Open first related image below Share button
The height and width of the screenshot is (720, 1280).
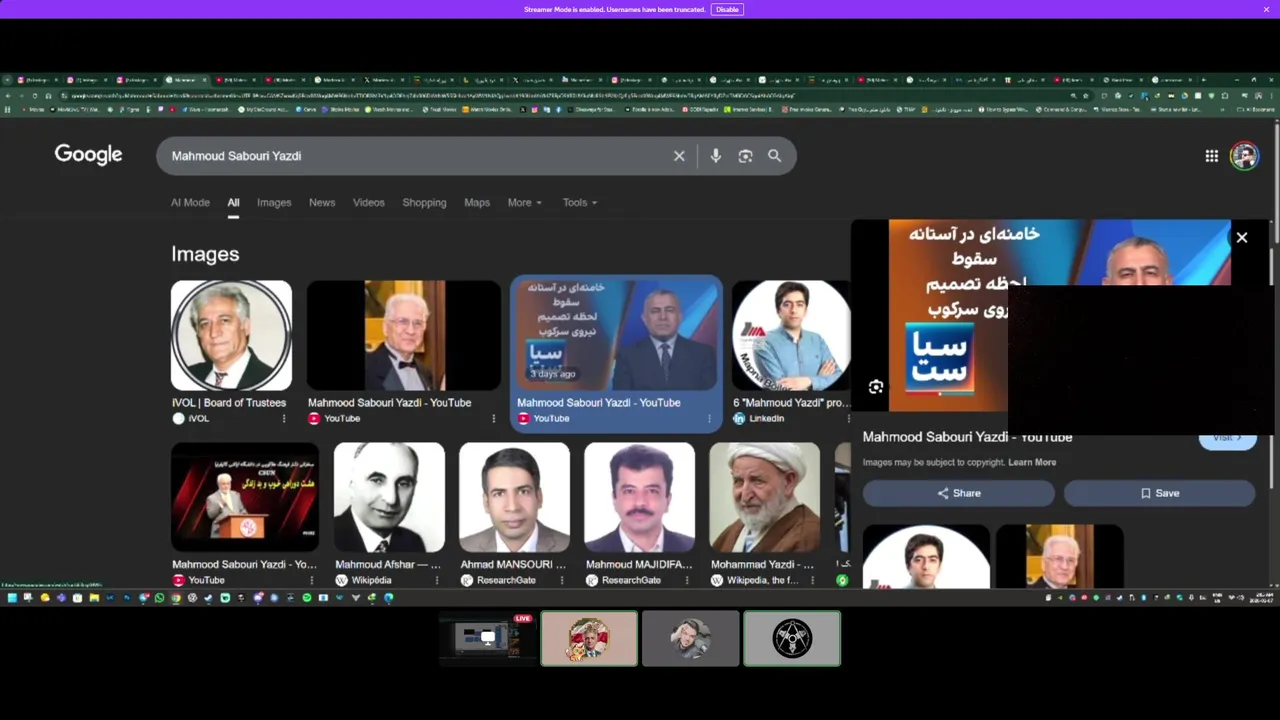click(926, 556)
